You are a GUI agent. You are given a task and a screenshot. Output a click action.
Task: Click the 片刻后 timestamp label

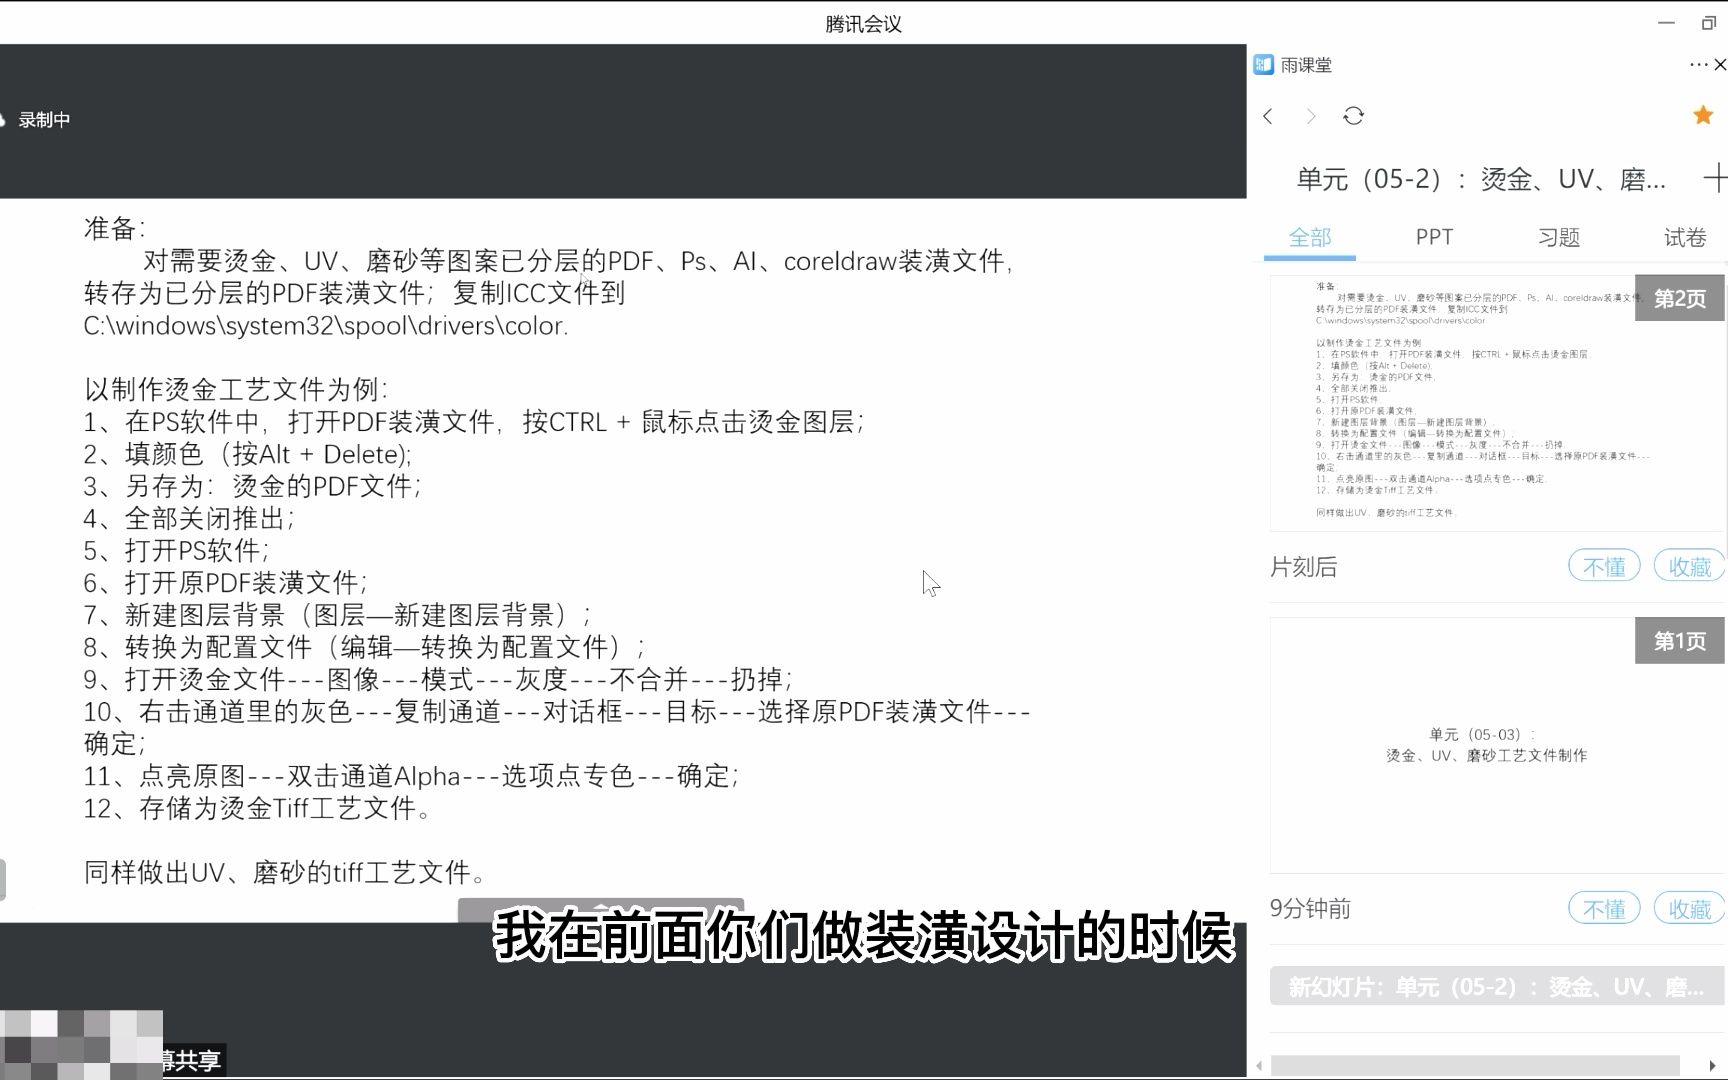click(x=1303, y=567)
